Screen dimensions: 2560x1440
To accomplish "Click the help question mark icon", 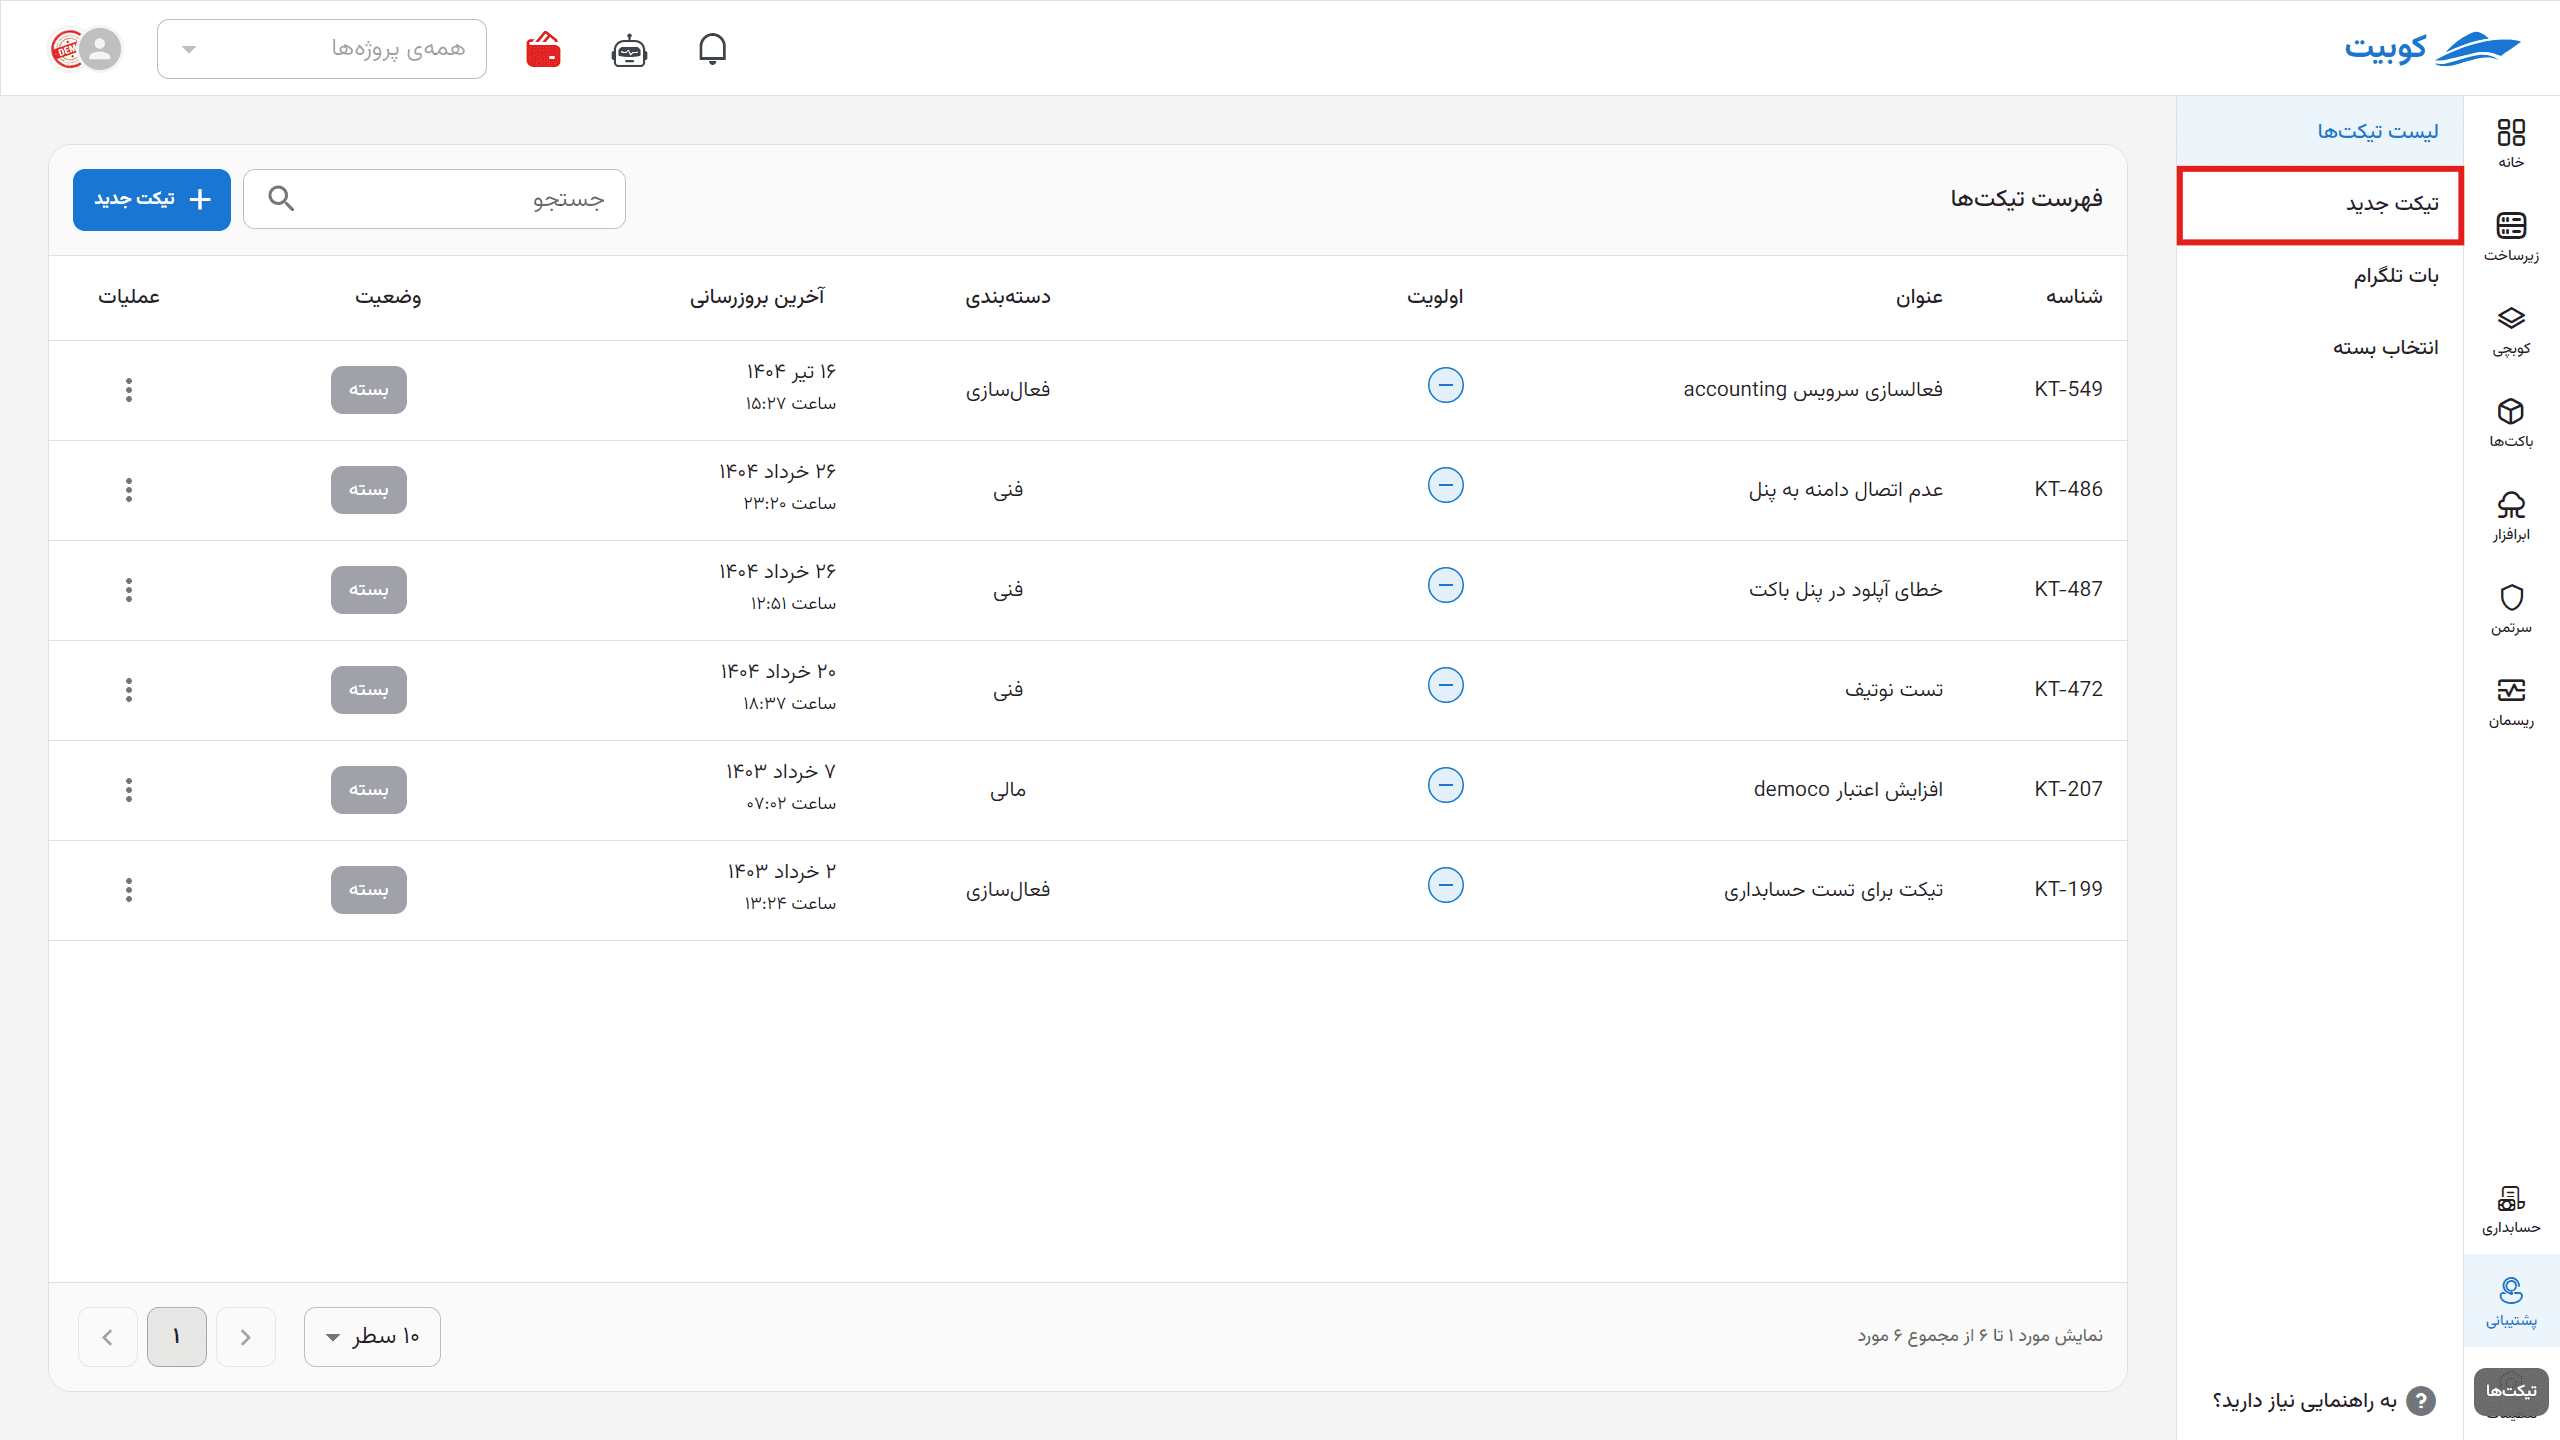I will (x=2420, y=1401).
